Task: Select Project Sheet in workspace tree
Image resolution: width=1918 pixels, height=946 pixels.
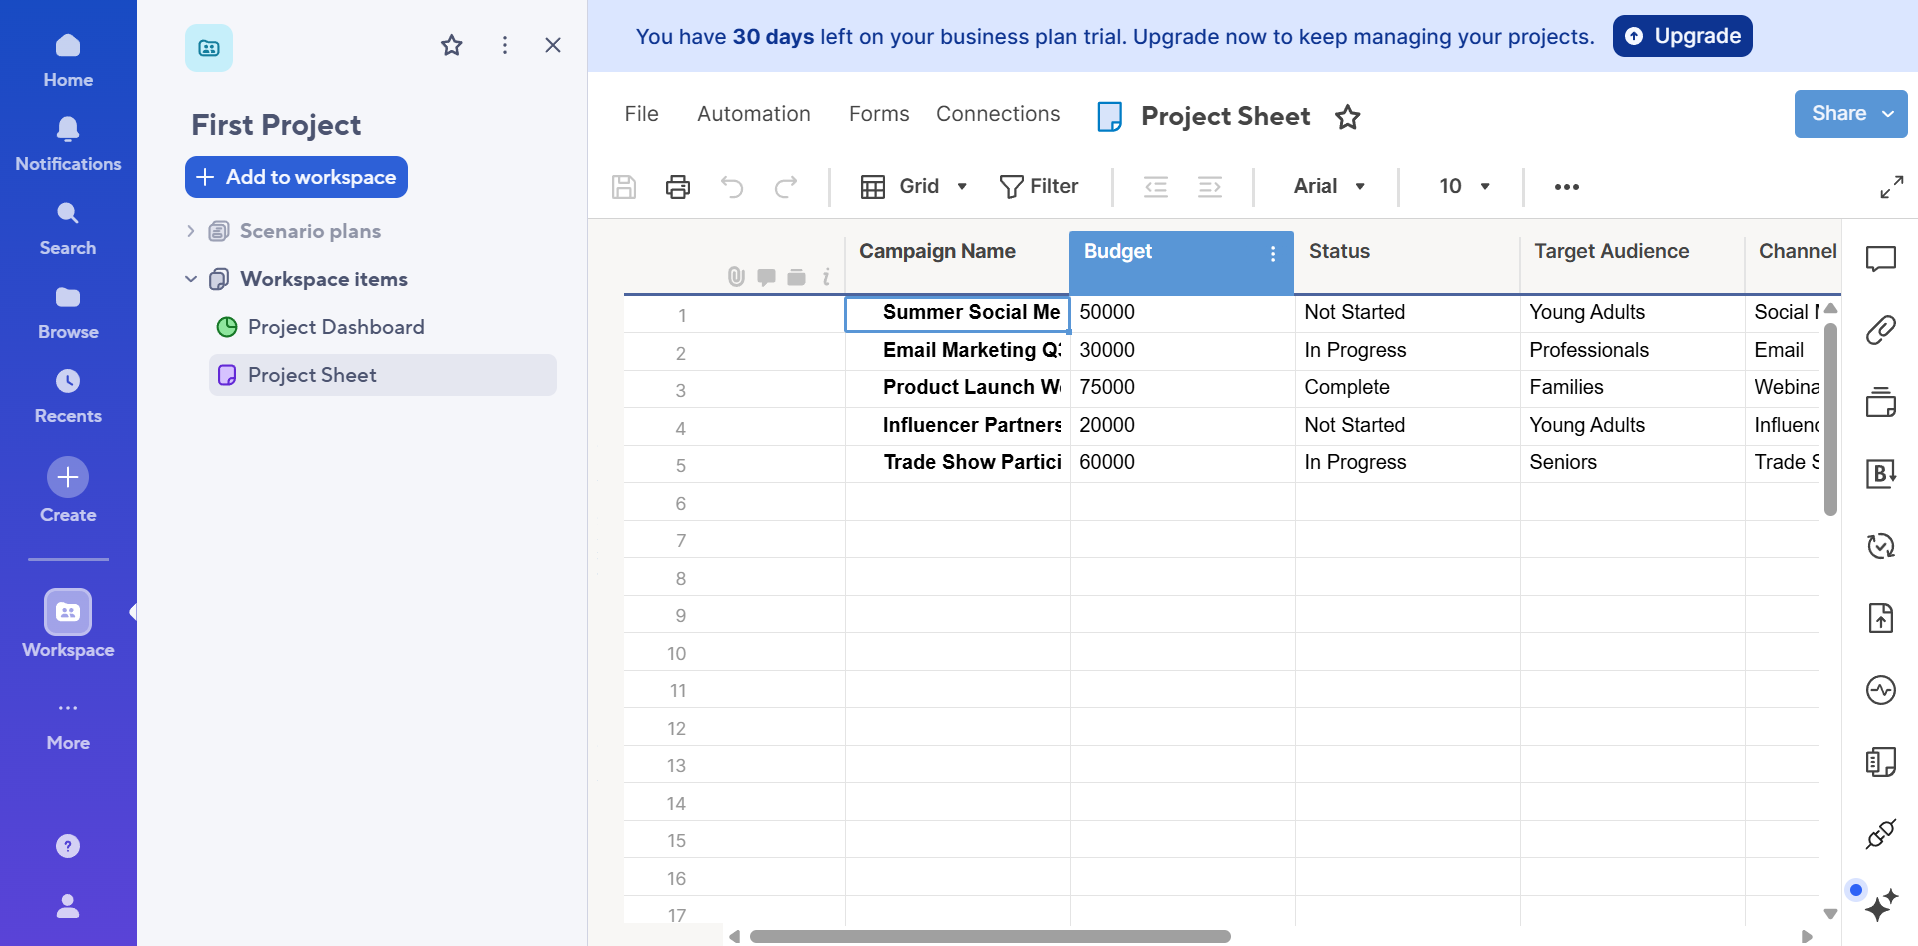Action: pyautogui.click(x=383, y=375)
